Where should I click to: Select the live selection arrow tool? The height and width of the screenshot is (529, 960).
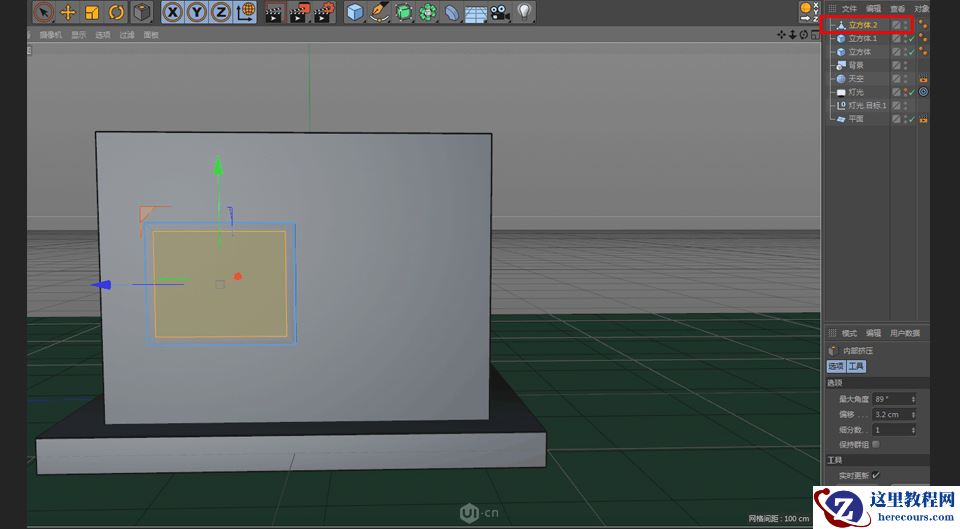pos(43,12)
